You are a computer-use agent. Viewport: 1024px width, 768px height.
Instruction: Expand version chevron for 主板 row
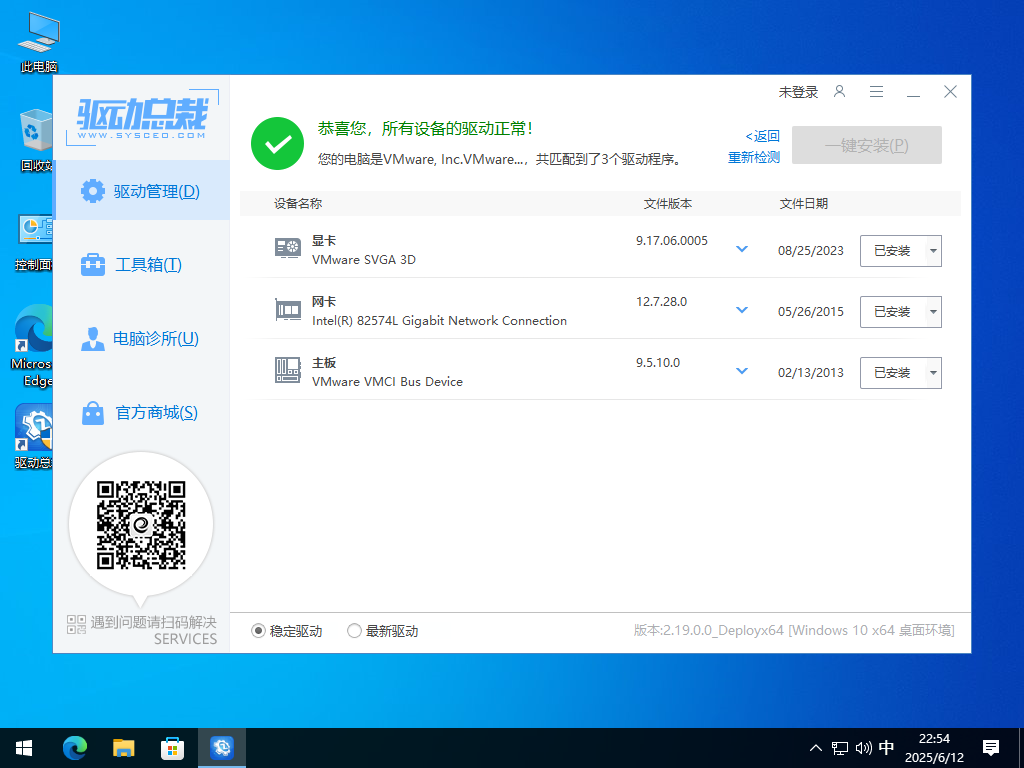click(x=742, y=371)
